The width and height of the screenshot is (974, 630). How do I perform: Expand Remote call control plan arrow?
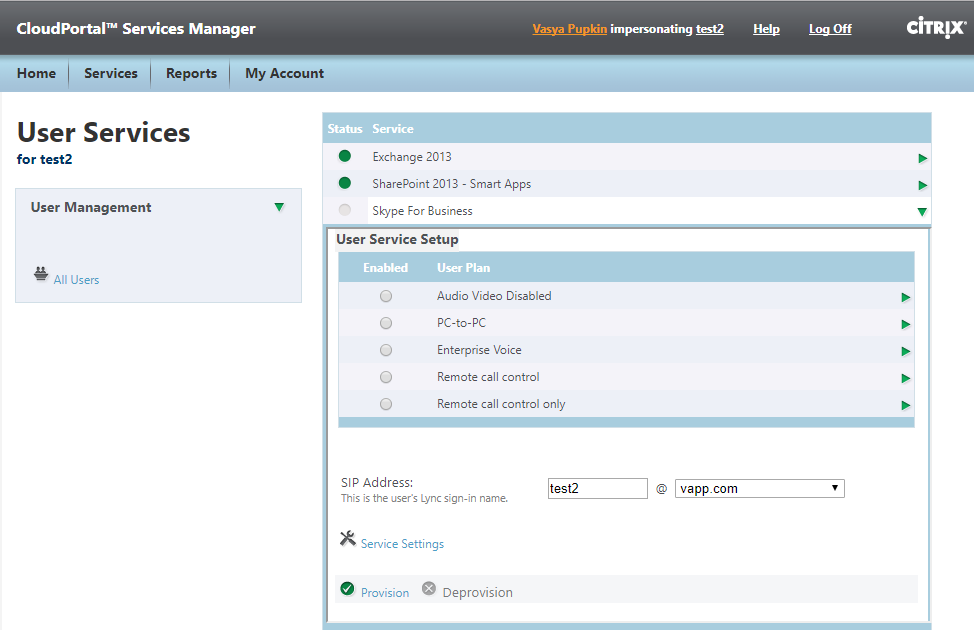coord(906,378)
